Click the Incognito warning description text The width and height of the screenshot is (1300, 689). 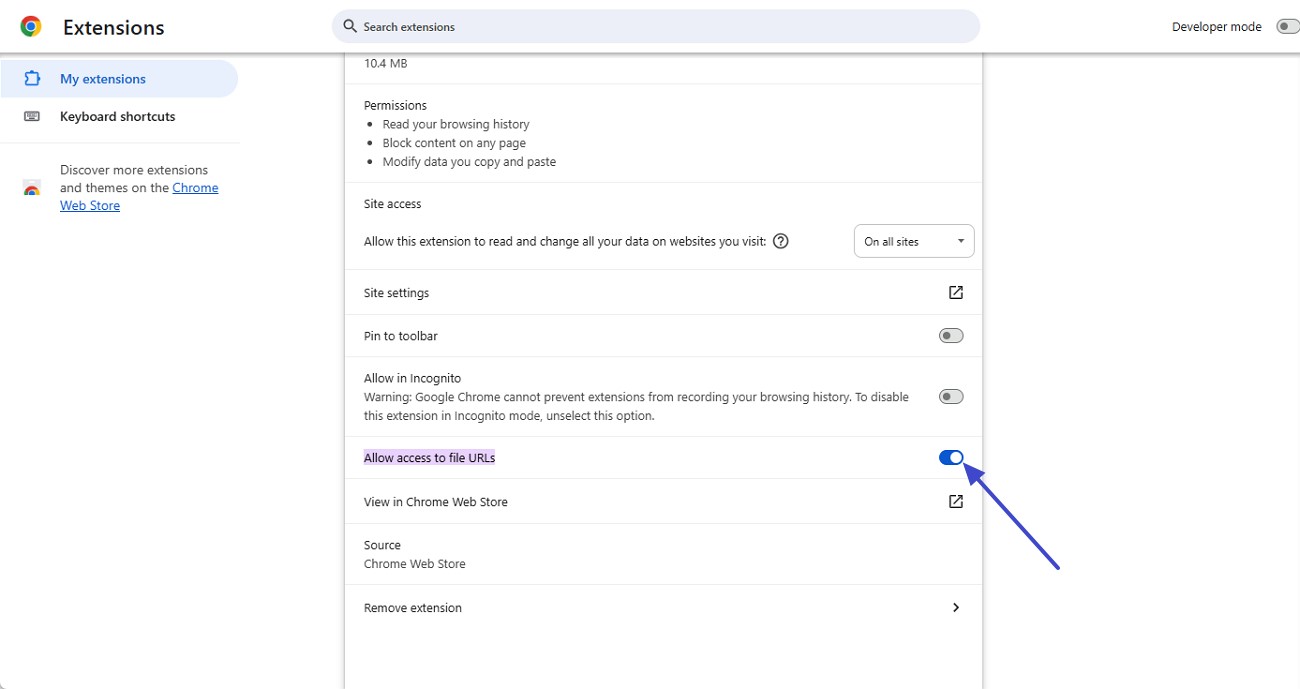point(636,406)
